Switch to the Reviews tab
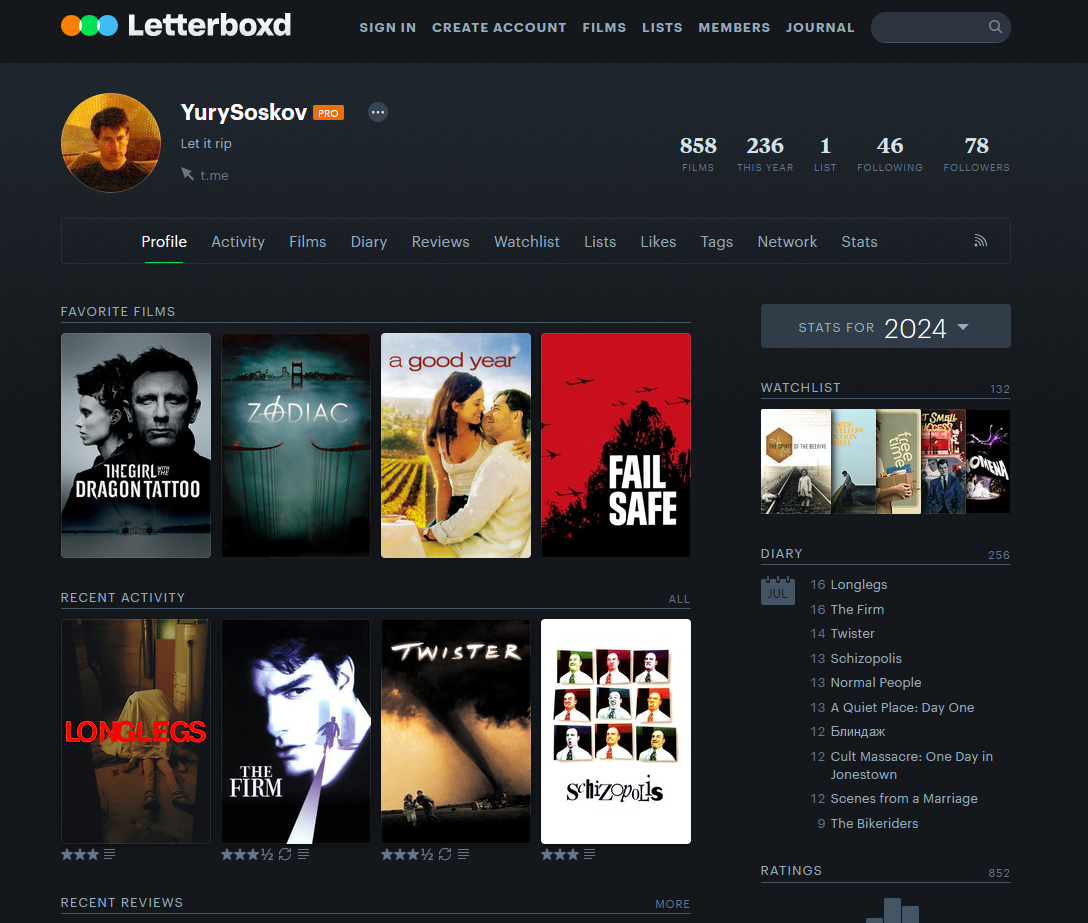Viewport: 1088px width, 923px height. [x=441, y=242]
